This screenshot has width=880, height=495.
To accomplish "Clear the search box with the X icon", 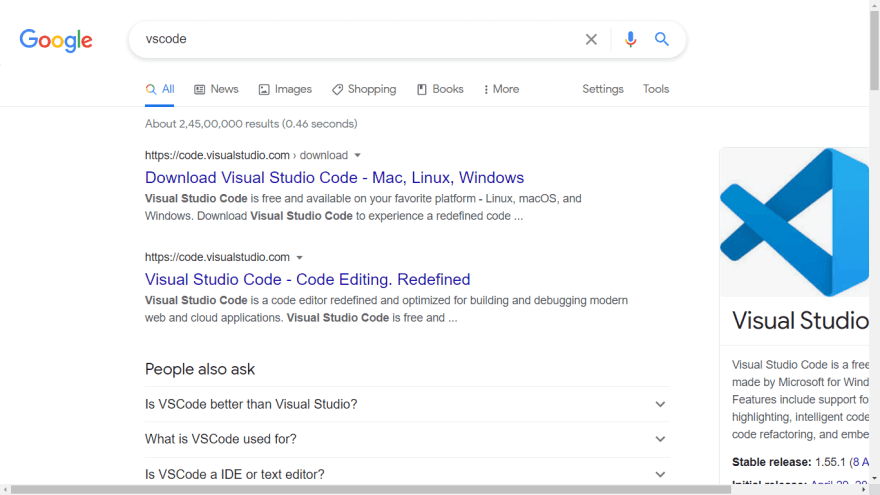I will pyautogui.click(x=591, y=39).
